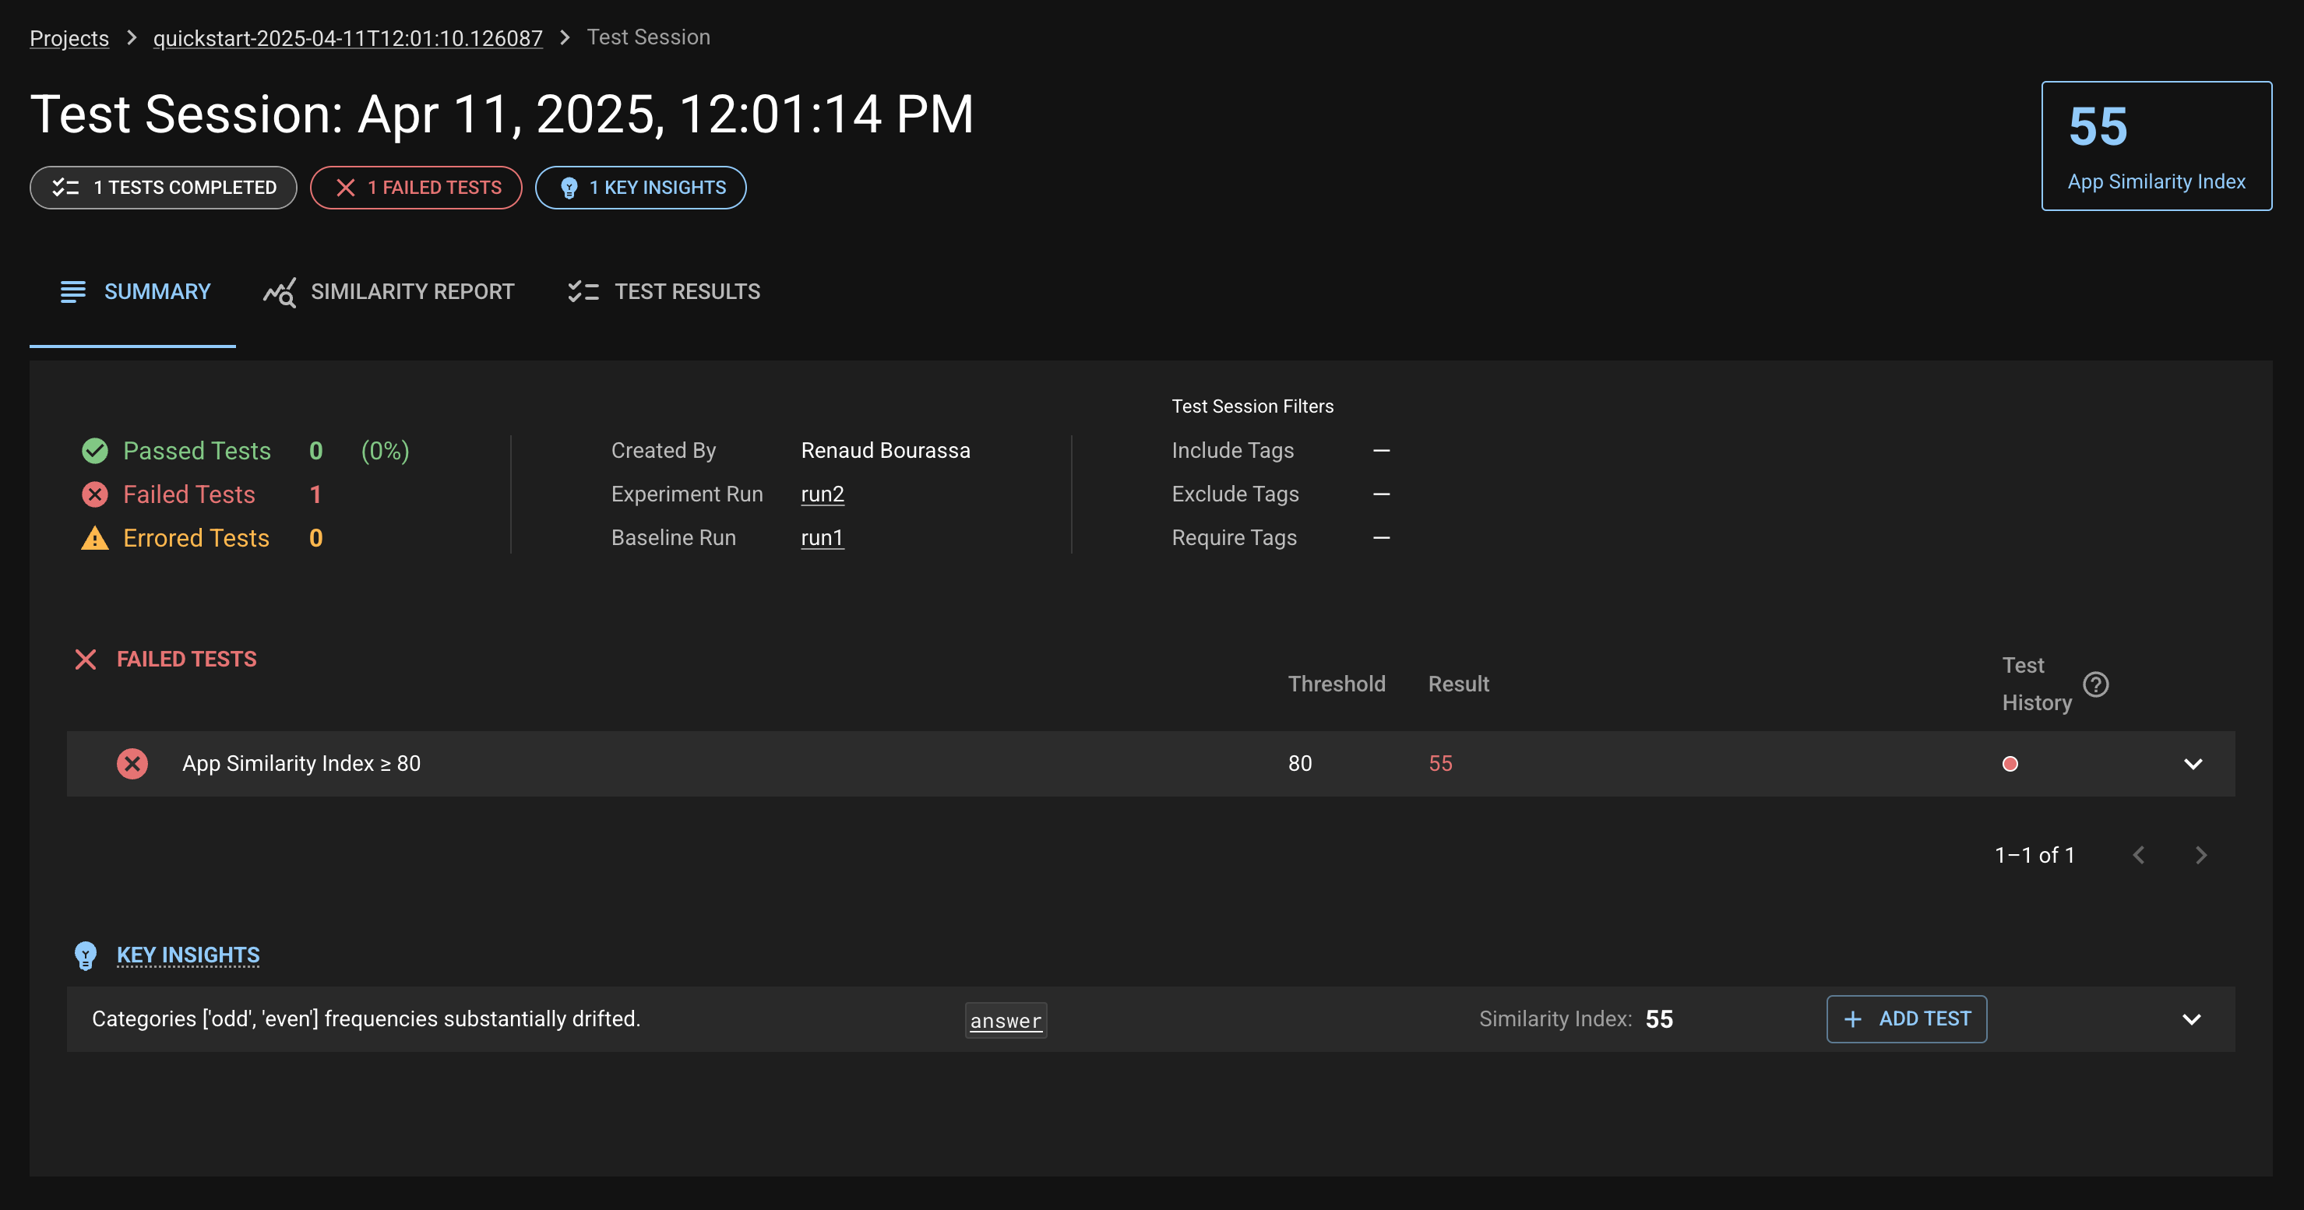This screenshot has height=1210, width=2304.
Task: Switch to the Similarity Report tab
Action: click(x=389, y=292)
